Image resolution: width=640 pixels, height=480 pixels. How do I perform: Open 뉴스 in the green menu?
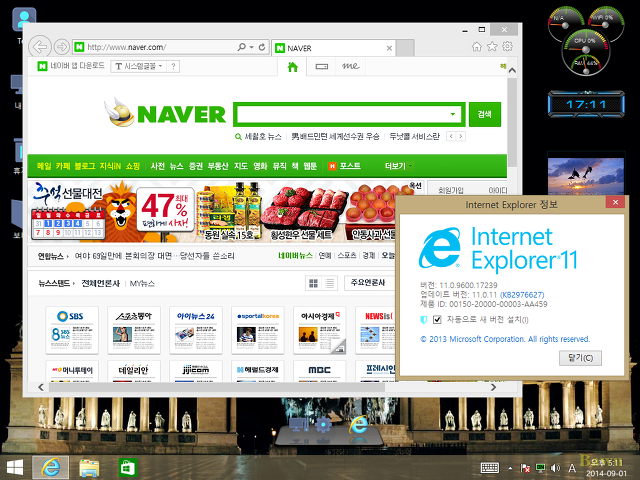point(176,166)
